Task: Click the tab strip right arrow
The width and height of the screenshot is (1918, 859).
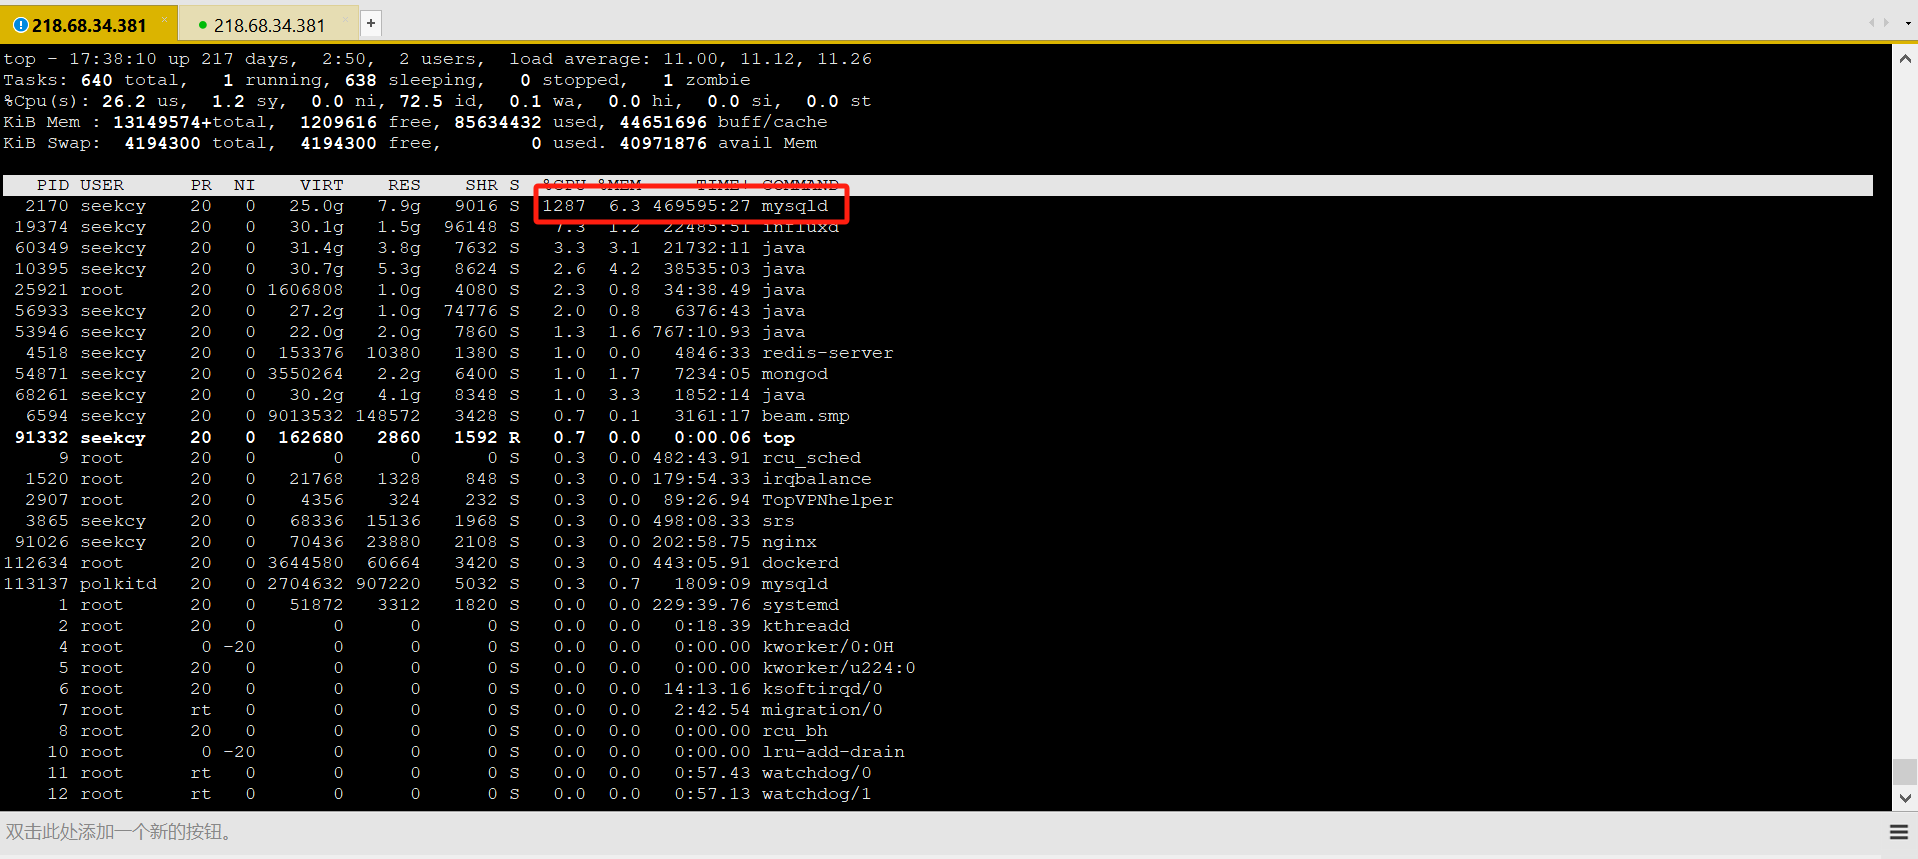Action: click(1886, 22)
